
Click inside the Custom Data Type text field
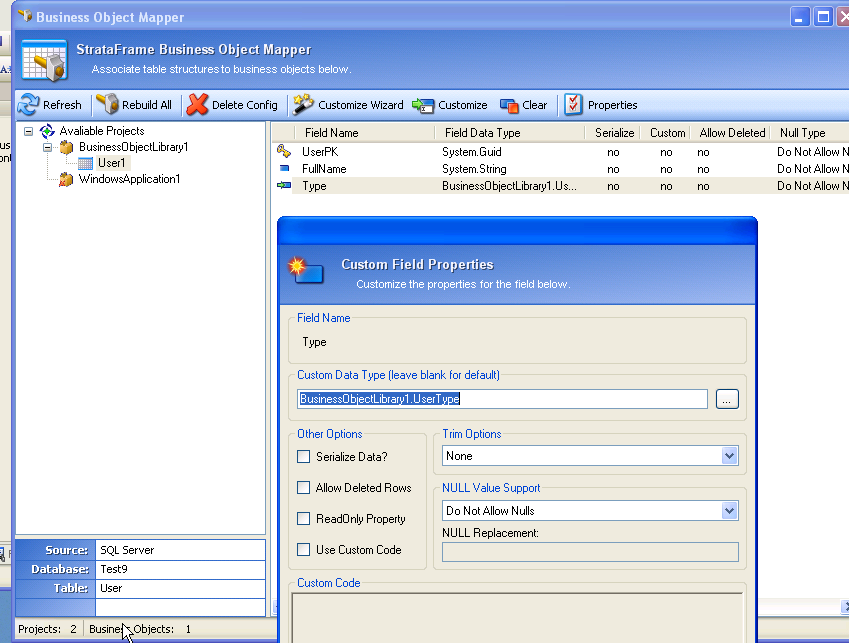(502, 399)
